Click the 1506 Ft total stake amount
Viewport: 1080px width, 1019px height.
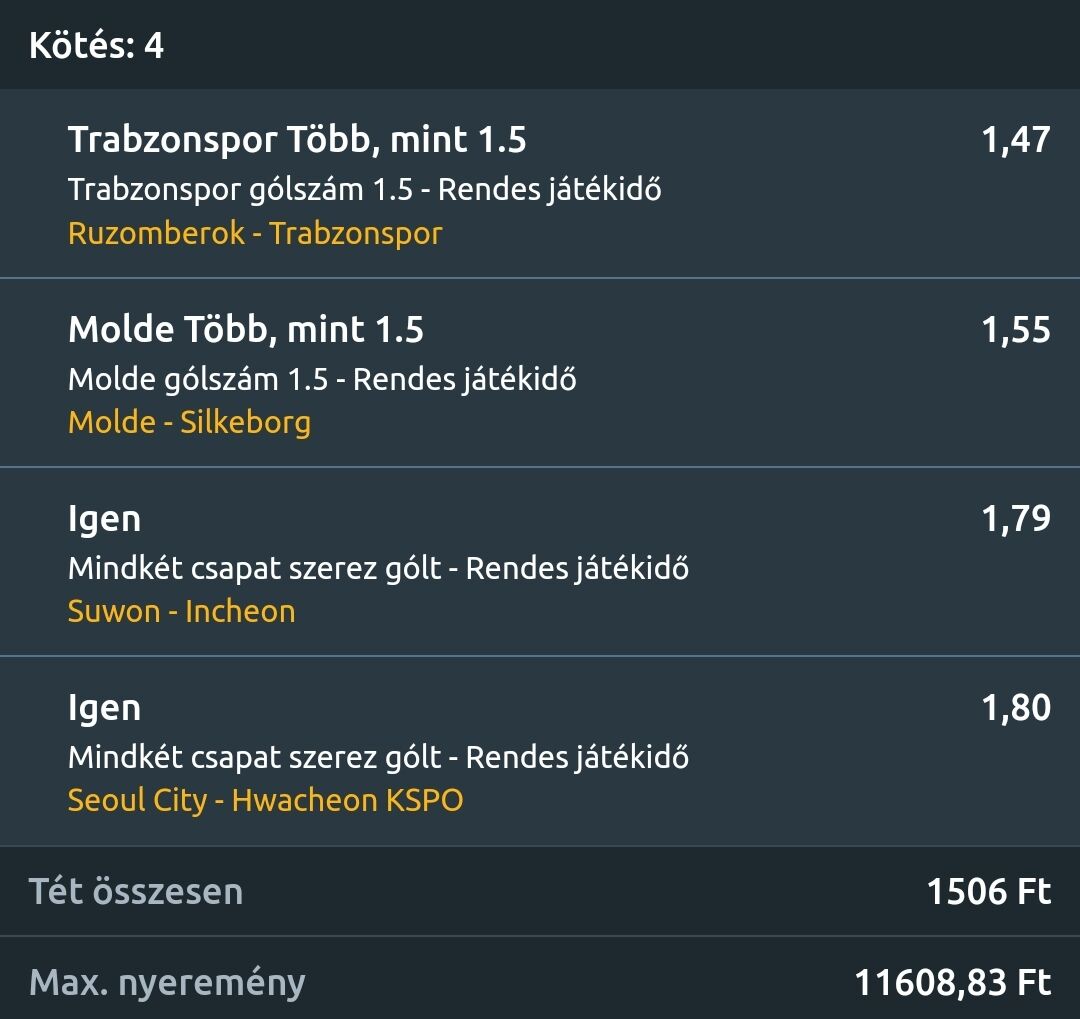(x=988, y=891)
